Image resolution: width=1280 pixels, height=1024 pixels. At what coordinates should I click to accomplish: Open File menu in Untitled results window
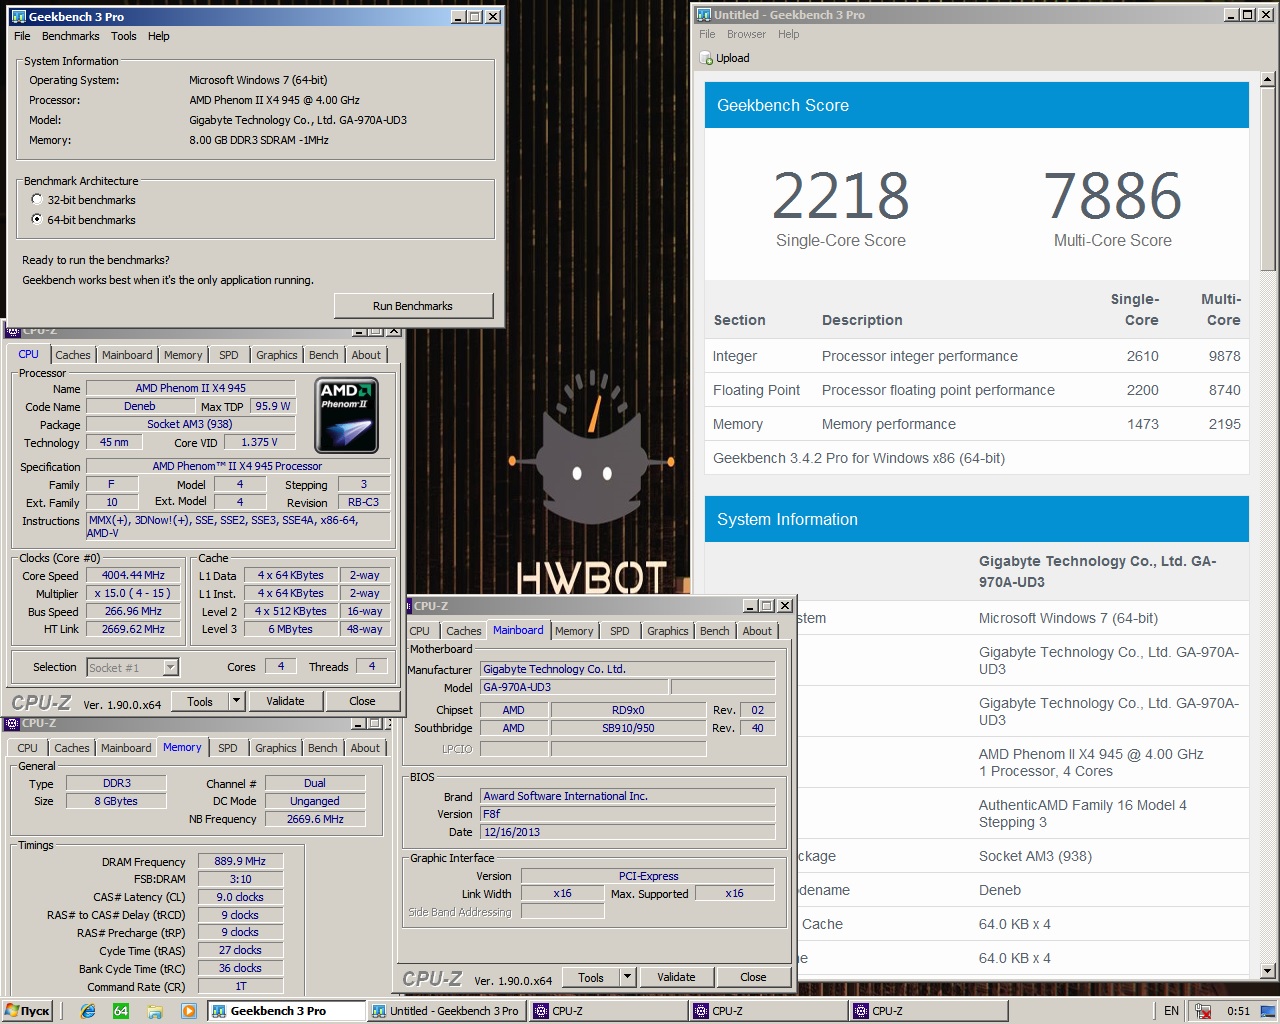[707, 34]
